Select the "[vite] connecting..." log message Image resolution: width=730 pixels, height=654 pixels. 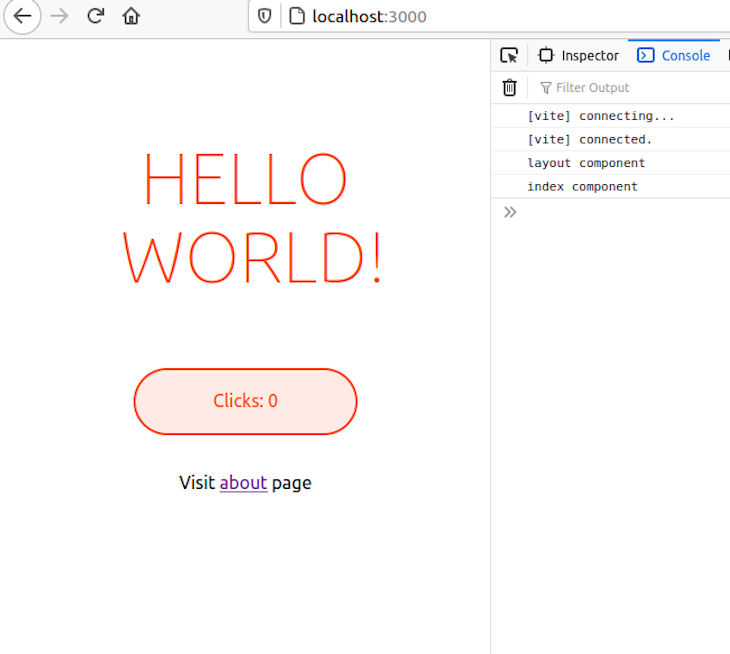(601, 116)
